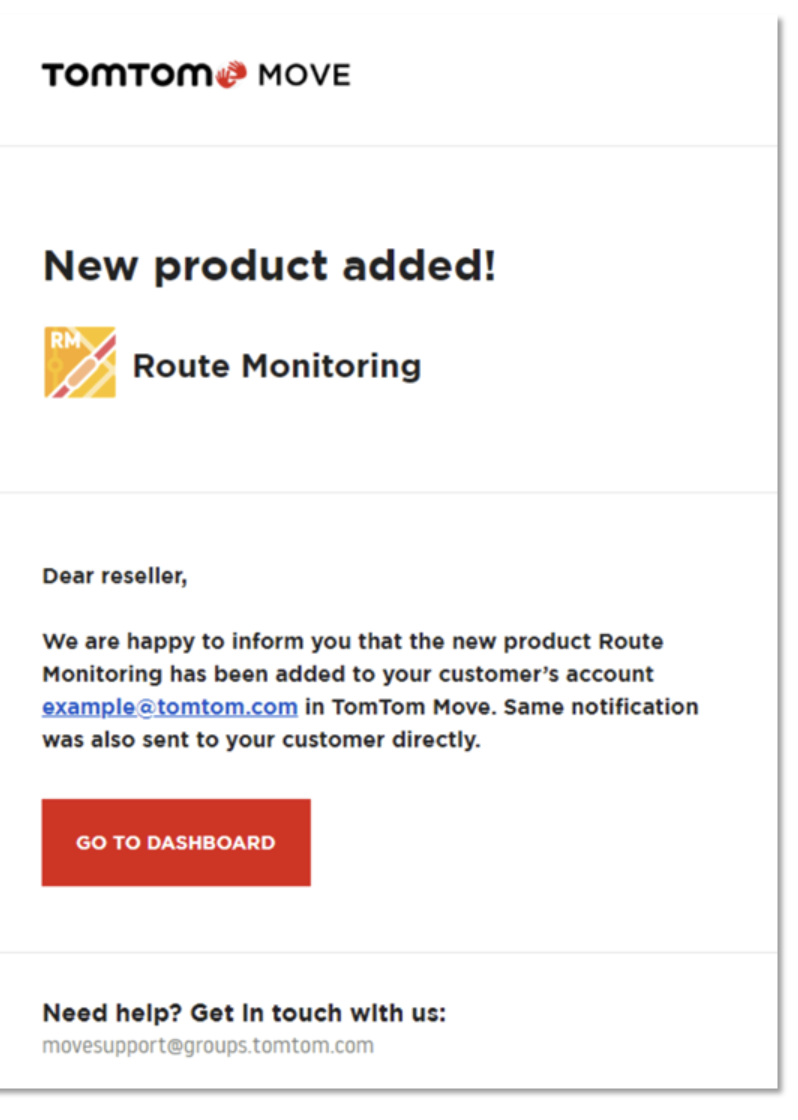Click the words 'New product' in heading
This screenshot has height=1120, width=798.
(186, 267)
